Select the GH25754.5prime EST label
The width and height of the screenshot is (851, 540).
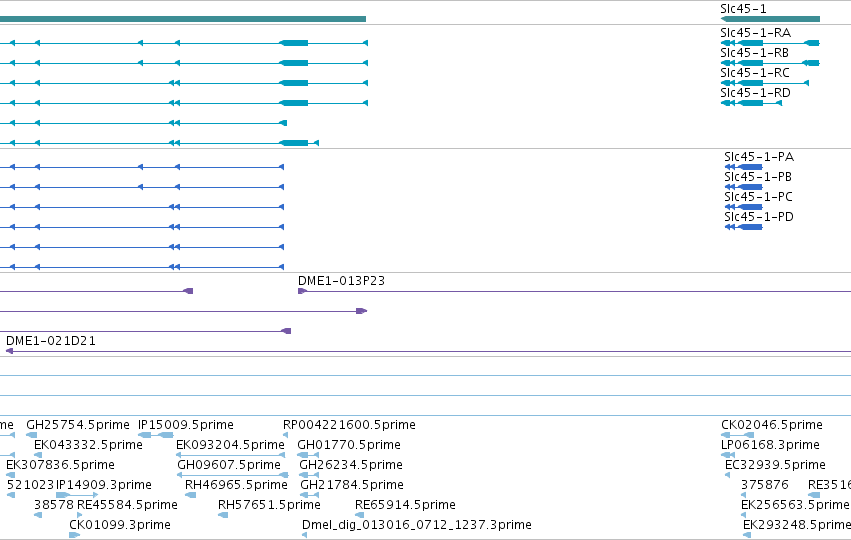[x=78, y=425]
